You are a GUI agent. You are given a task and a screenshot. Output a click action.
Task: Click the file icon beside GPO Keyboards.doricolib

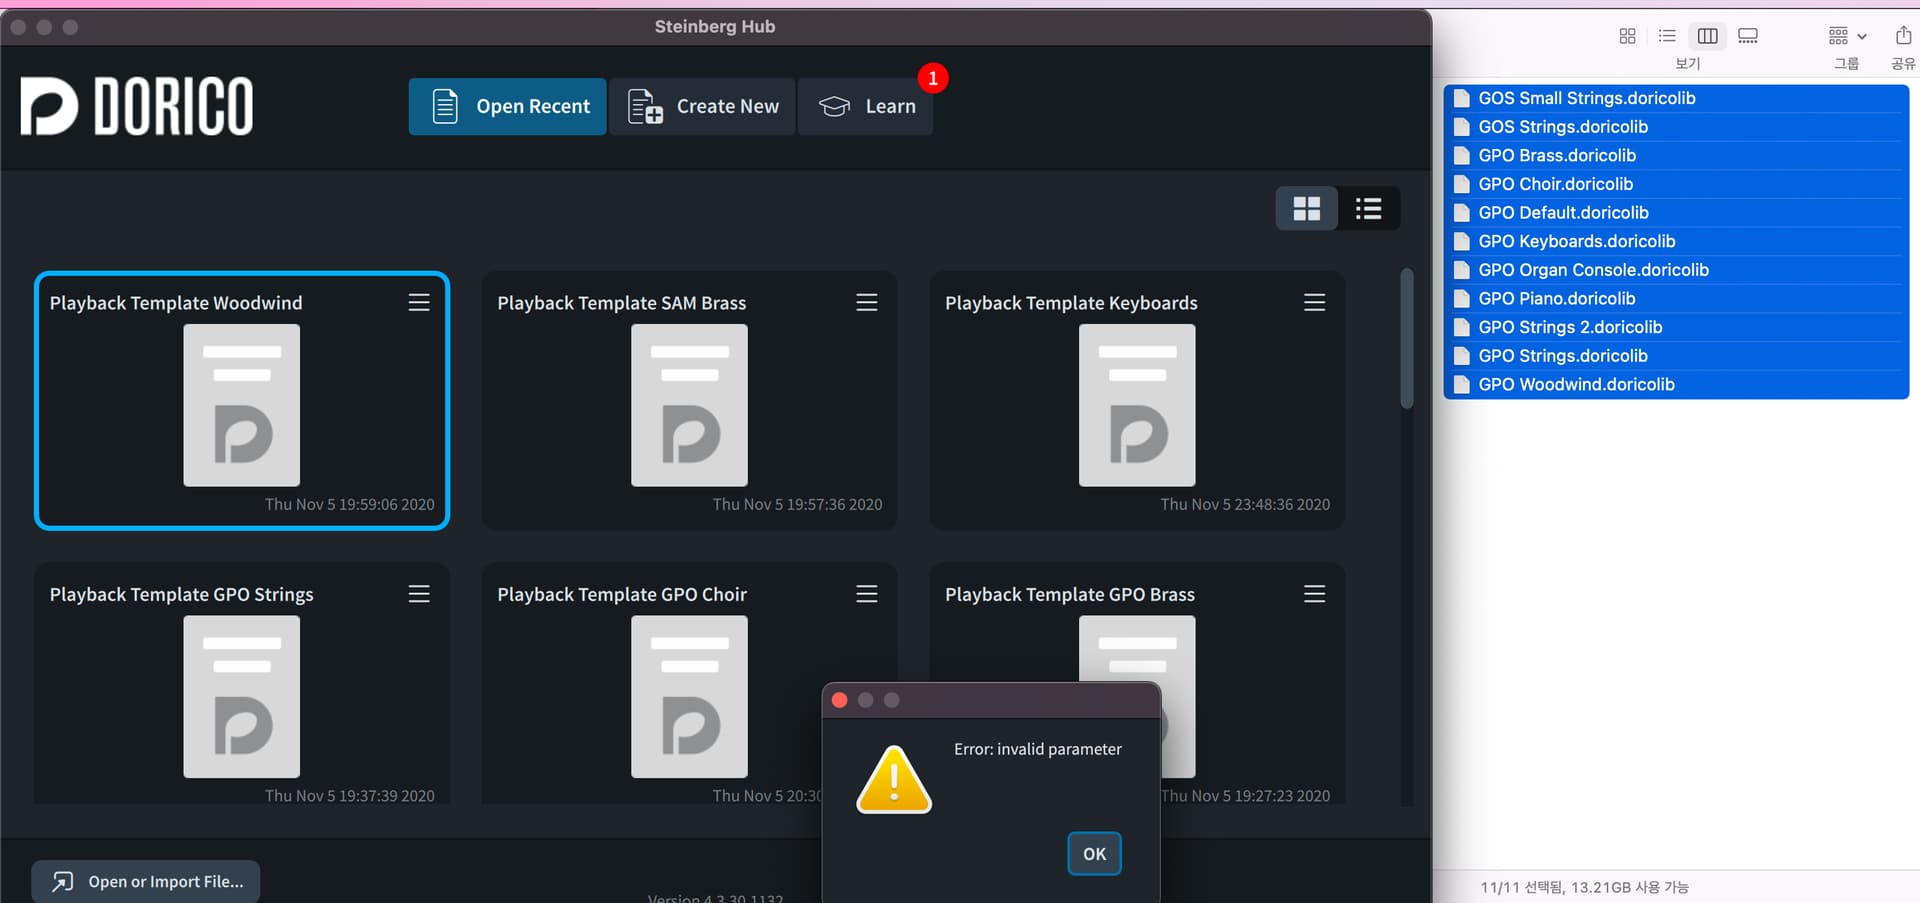point(1461,241)
